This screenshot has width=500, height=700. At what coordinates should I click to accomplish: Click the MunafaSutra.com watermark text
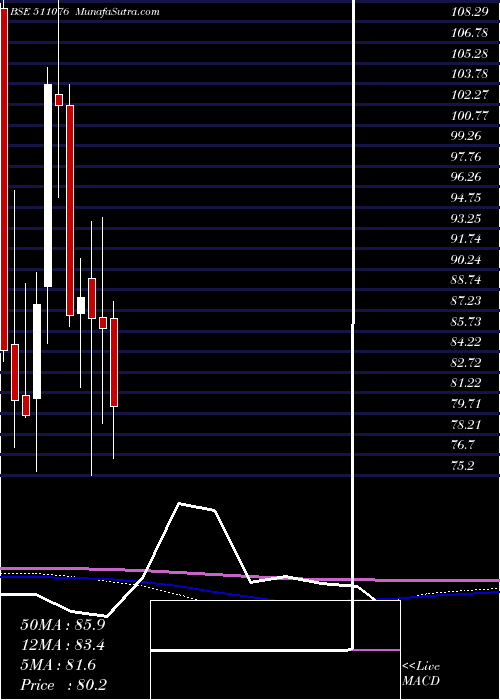coord(117,12)
